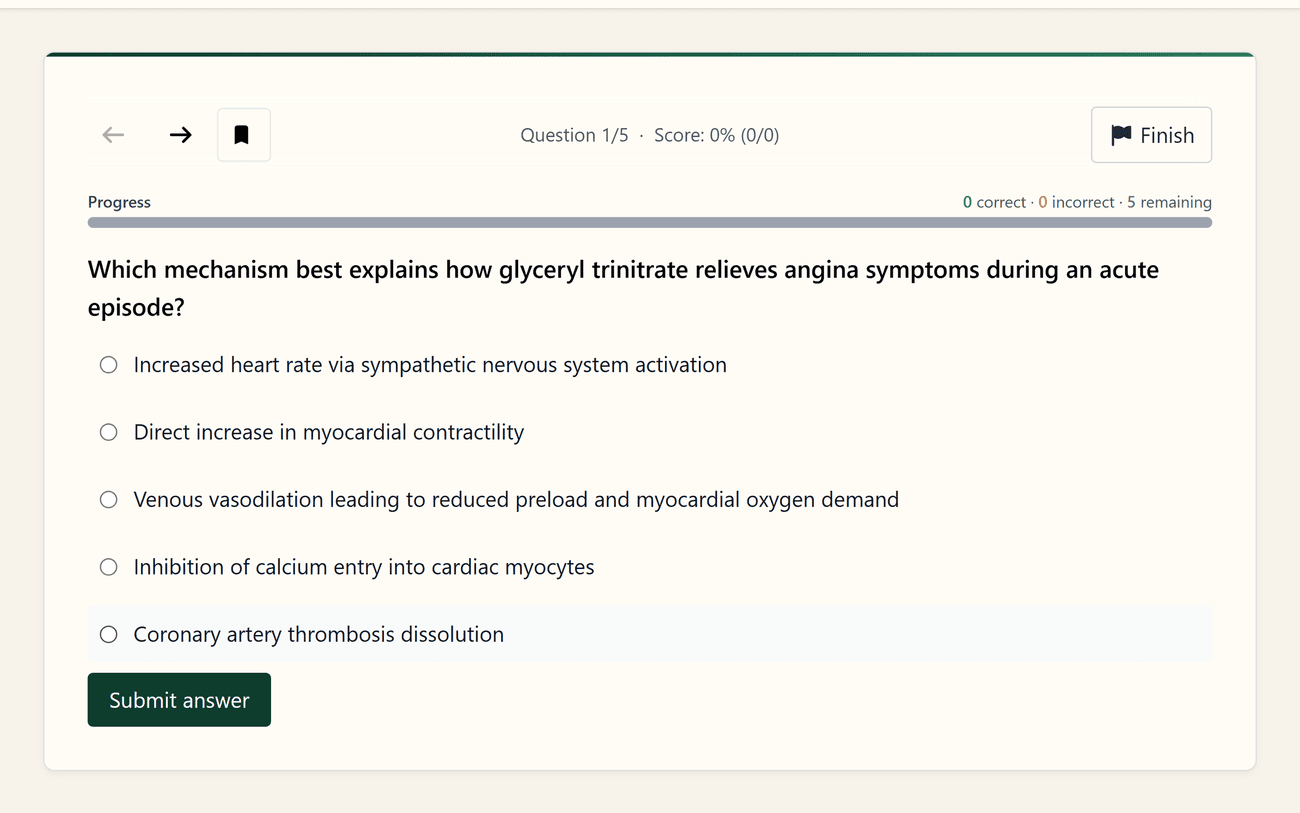Go to next question arrow
Image resolution: width=1300 pixels, height=813 pixels.
click(181, 135)
